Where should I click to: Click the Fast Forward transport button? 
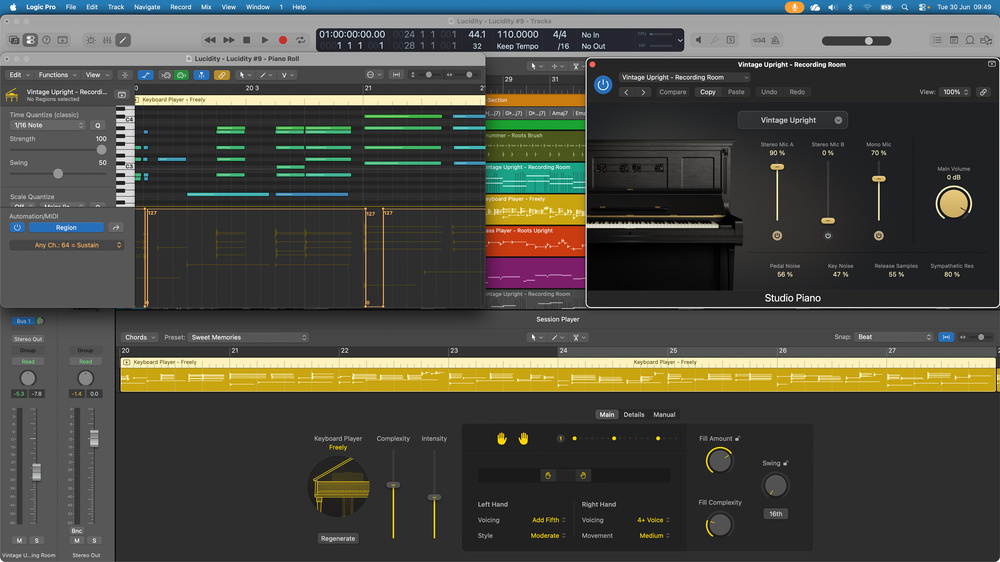(228, 40)
